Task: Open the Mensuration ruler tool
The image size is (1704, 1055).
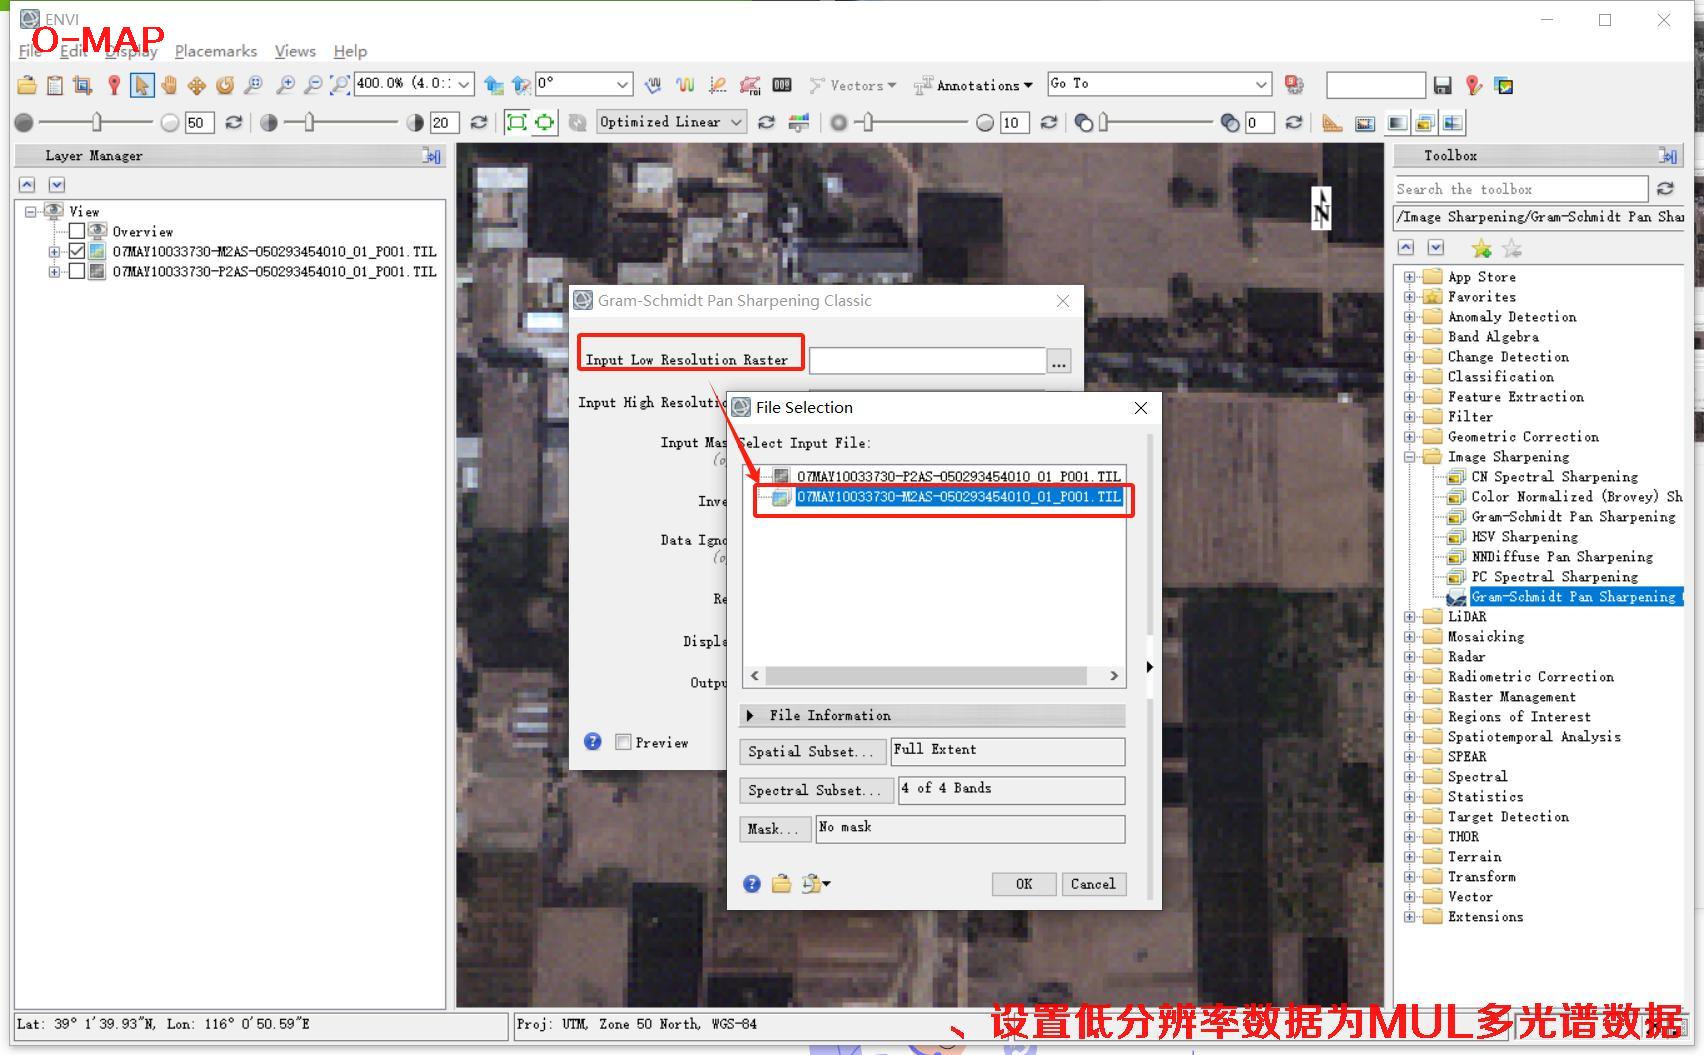Action: [1331, 123]
